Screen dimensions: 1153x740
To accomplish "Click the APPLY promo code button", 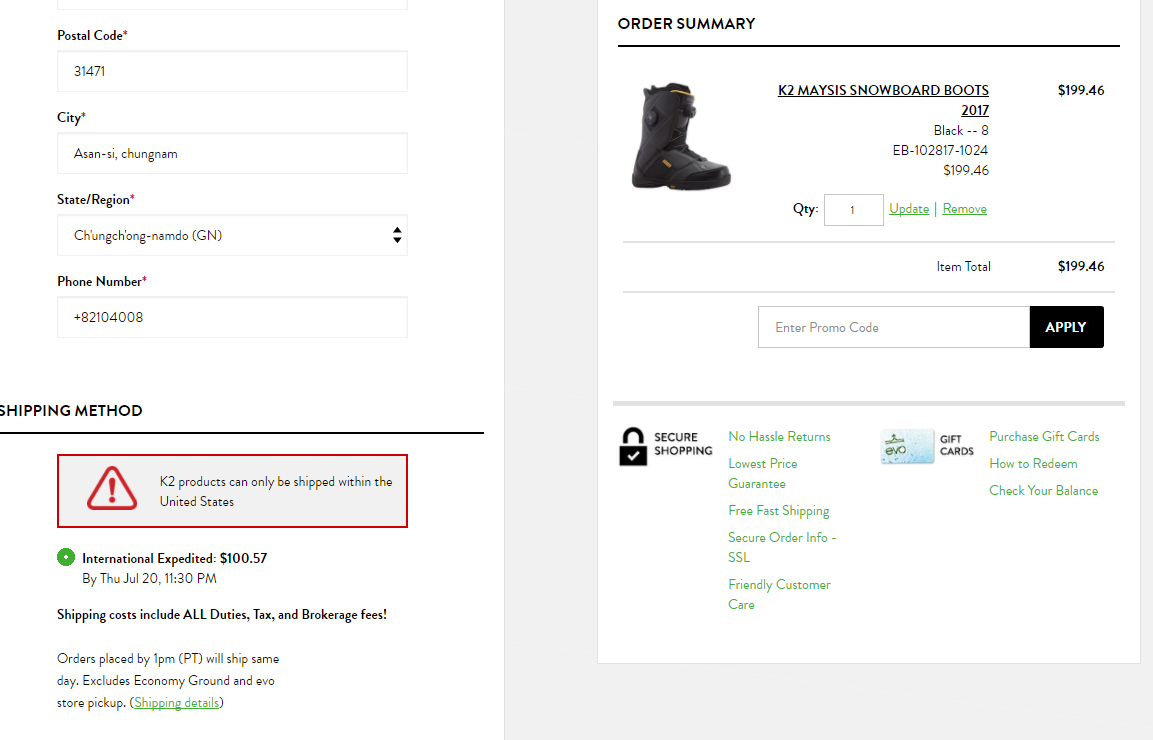I will pos(1066,327).
